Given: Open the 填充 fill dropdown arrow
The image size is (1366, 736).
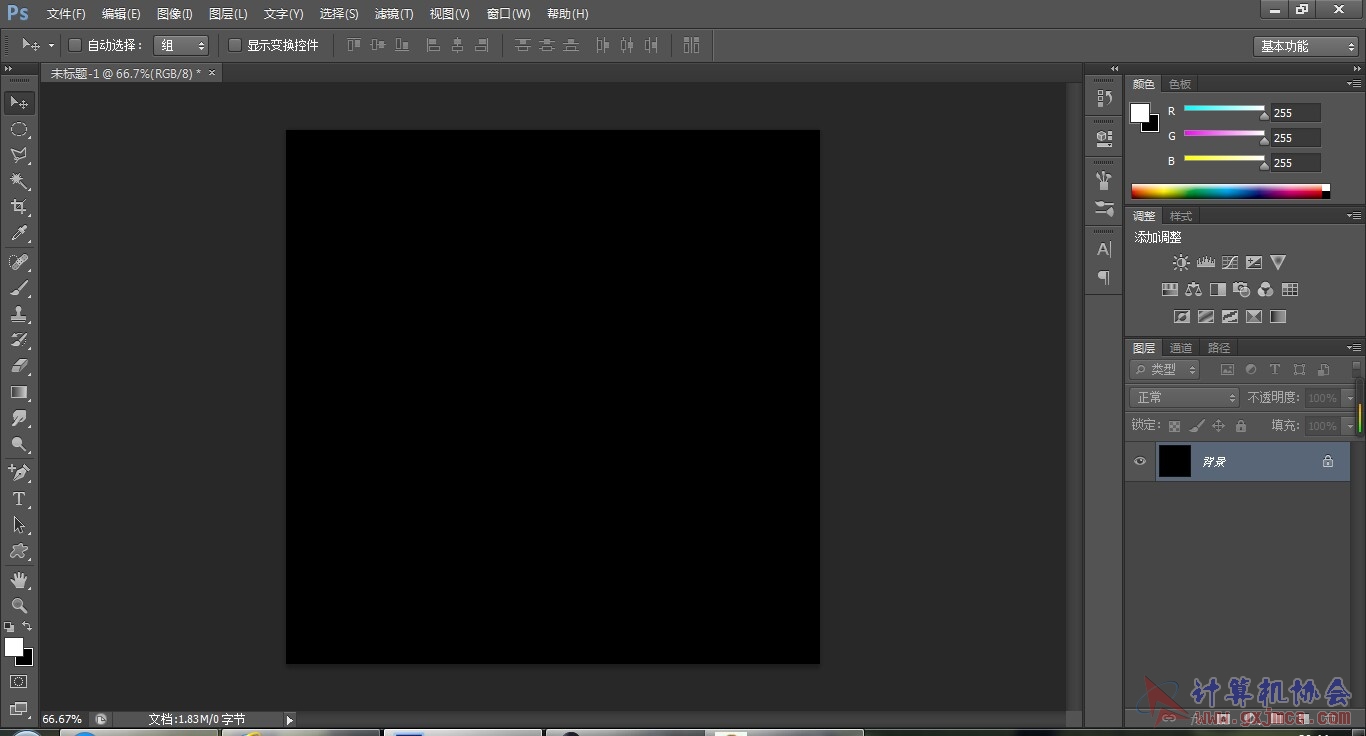Looking at the screenshot, I should tap(1349, 426).
